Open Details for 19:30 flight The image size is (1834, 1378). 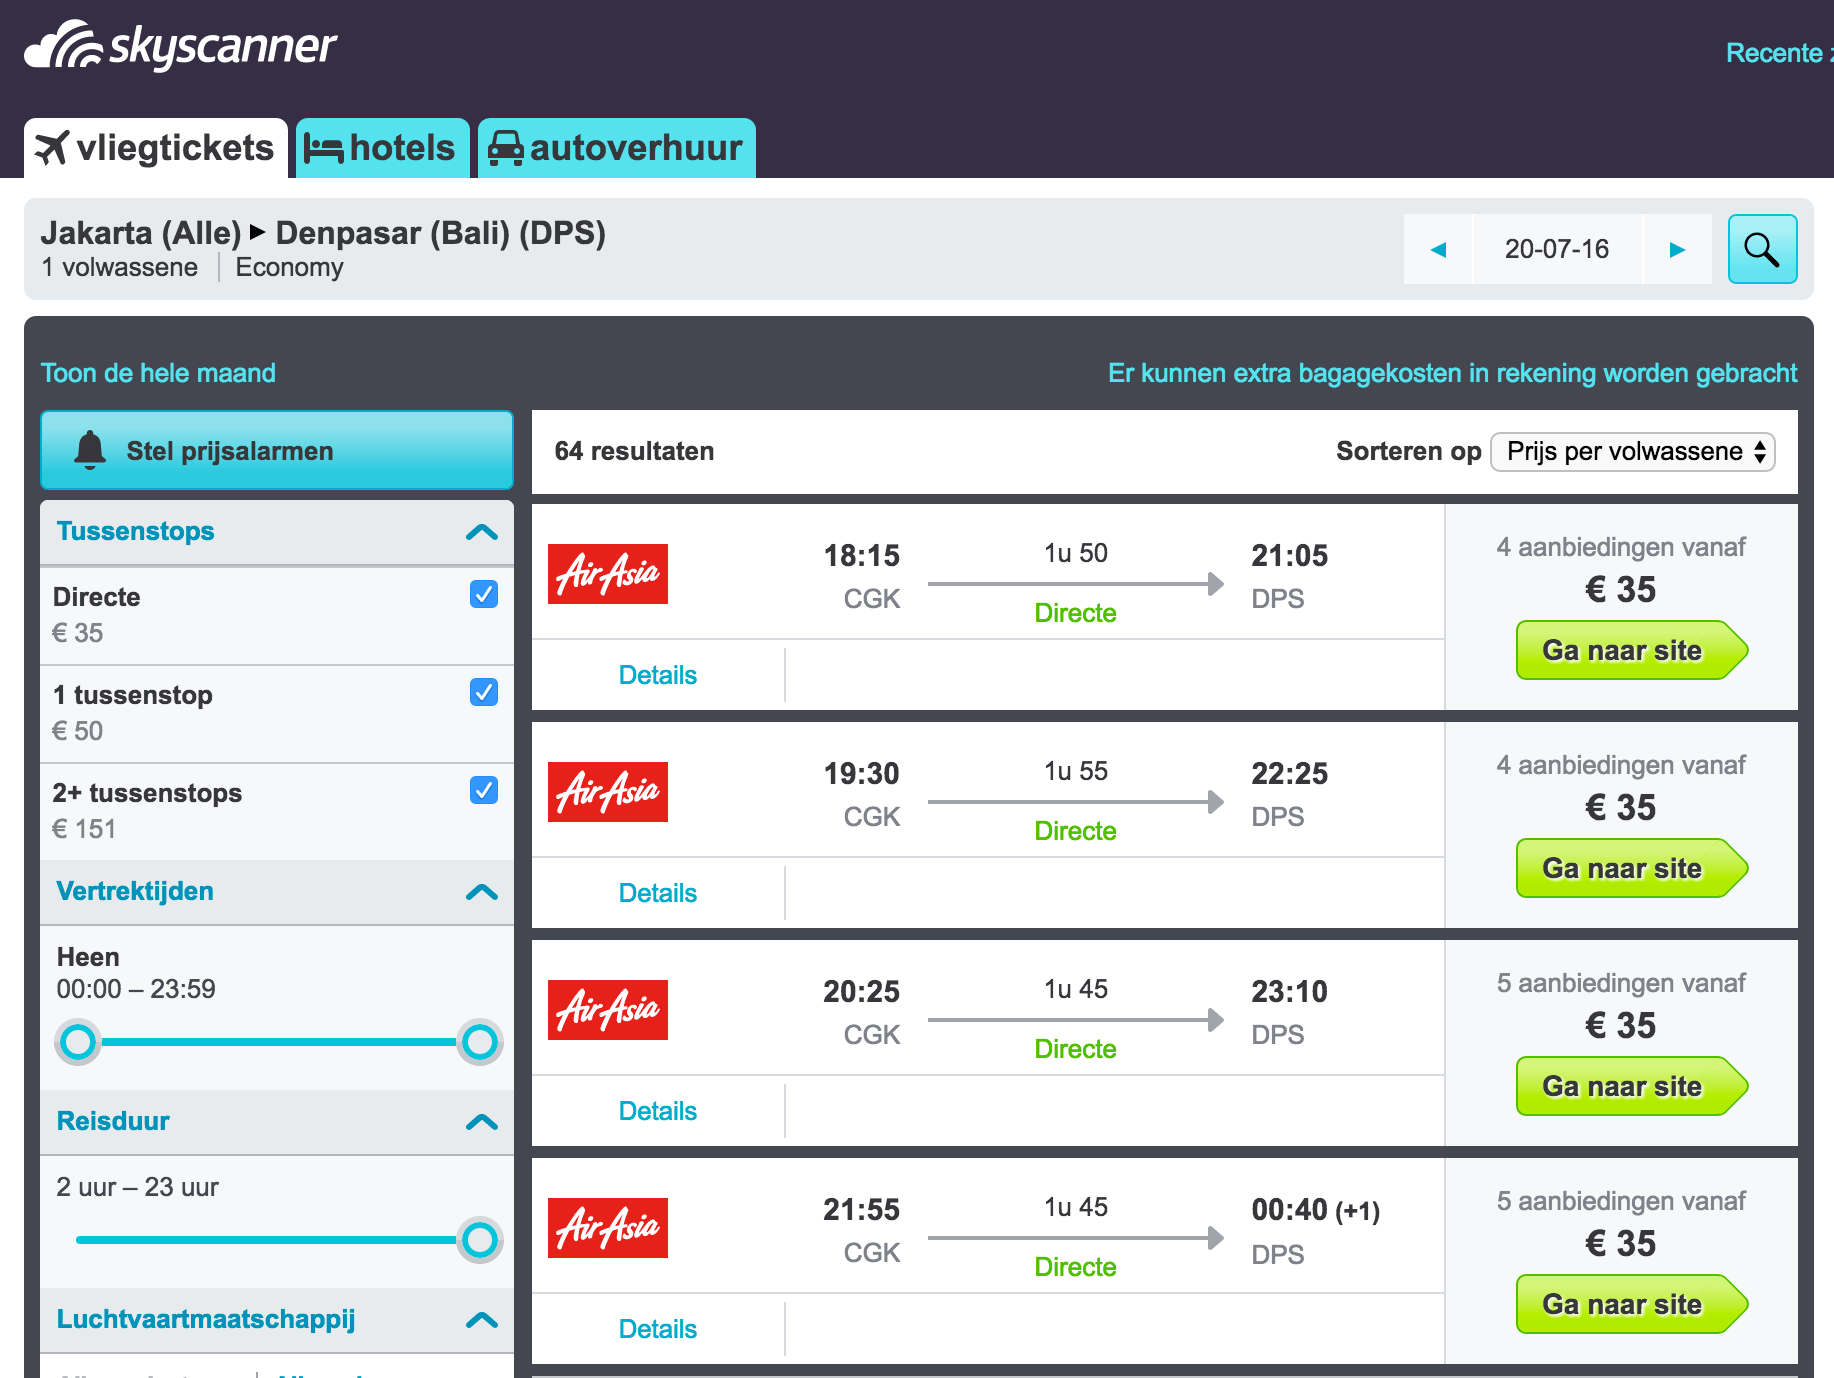(657, 893)
